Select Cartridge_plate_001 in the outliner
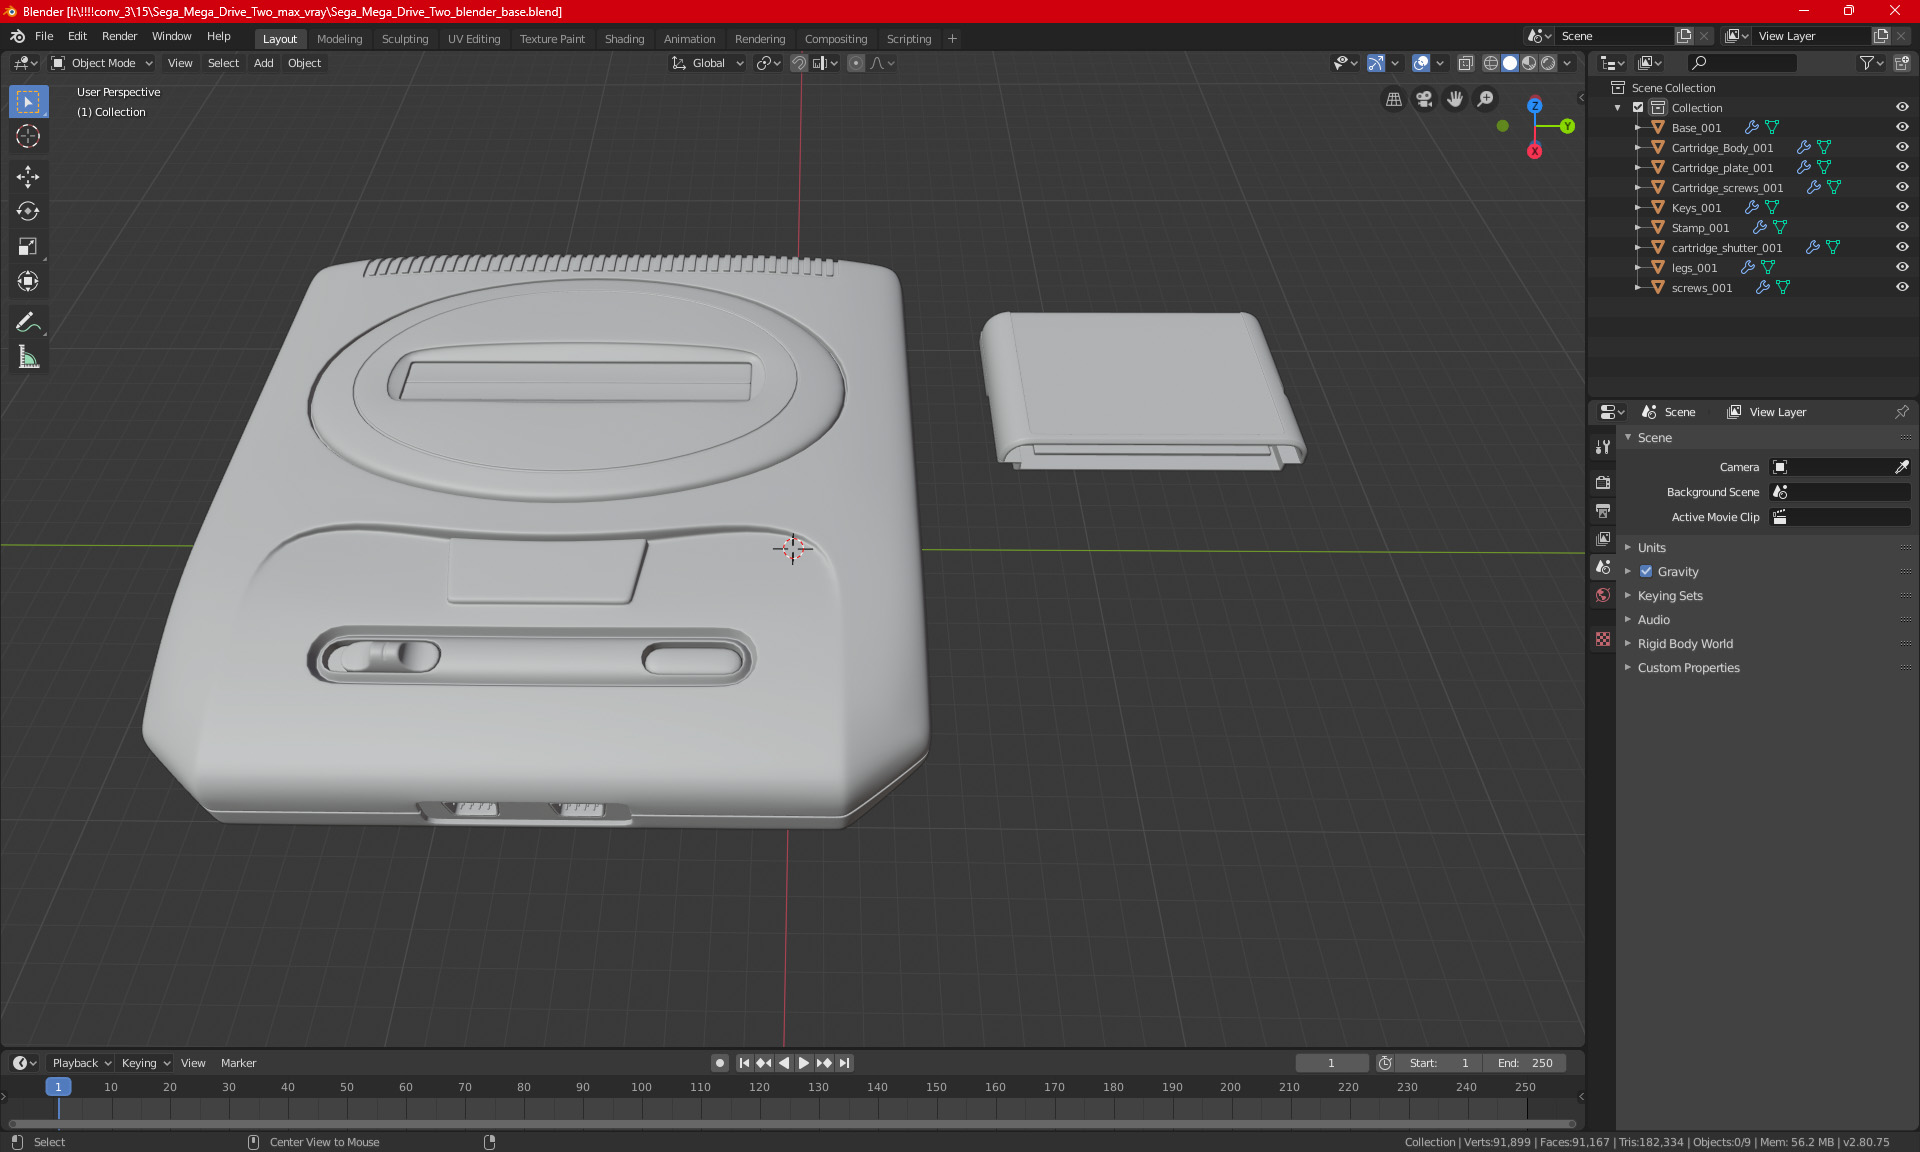The height and width of the screenshot is (1152, 1920). tap(1722, 168)
